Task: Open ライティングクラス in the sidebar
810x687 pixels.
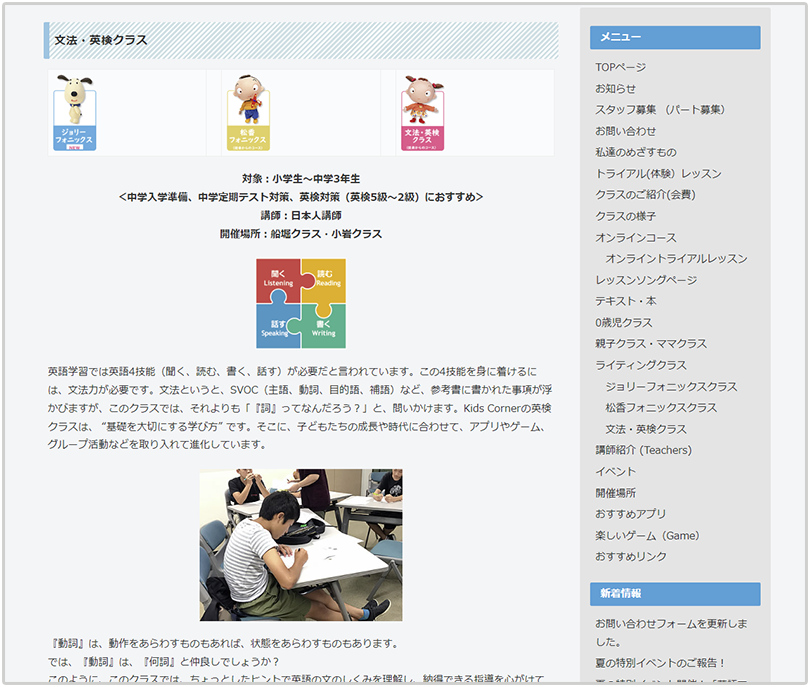Action: (640, 365)
